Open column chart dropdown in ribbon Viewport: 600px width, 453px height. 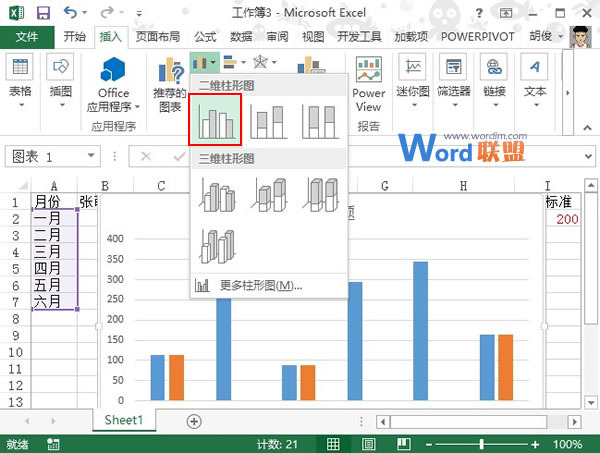coord(204,62)
